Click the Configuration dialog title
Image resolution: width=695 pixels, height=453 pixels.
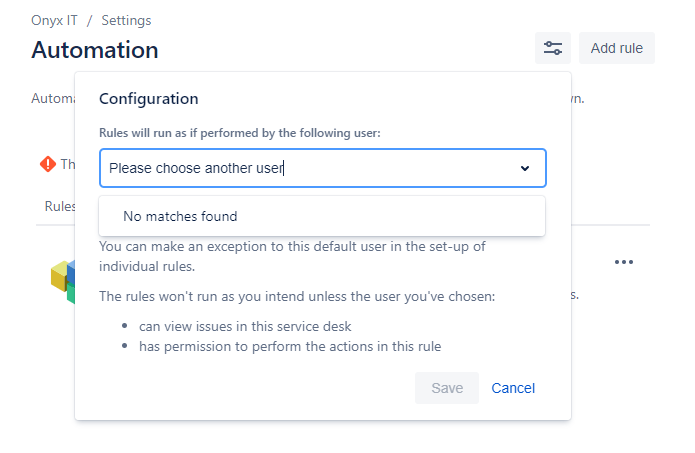pos(148,98)
